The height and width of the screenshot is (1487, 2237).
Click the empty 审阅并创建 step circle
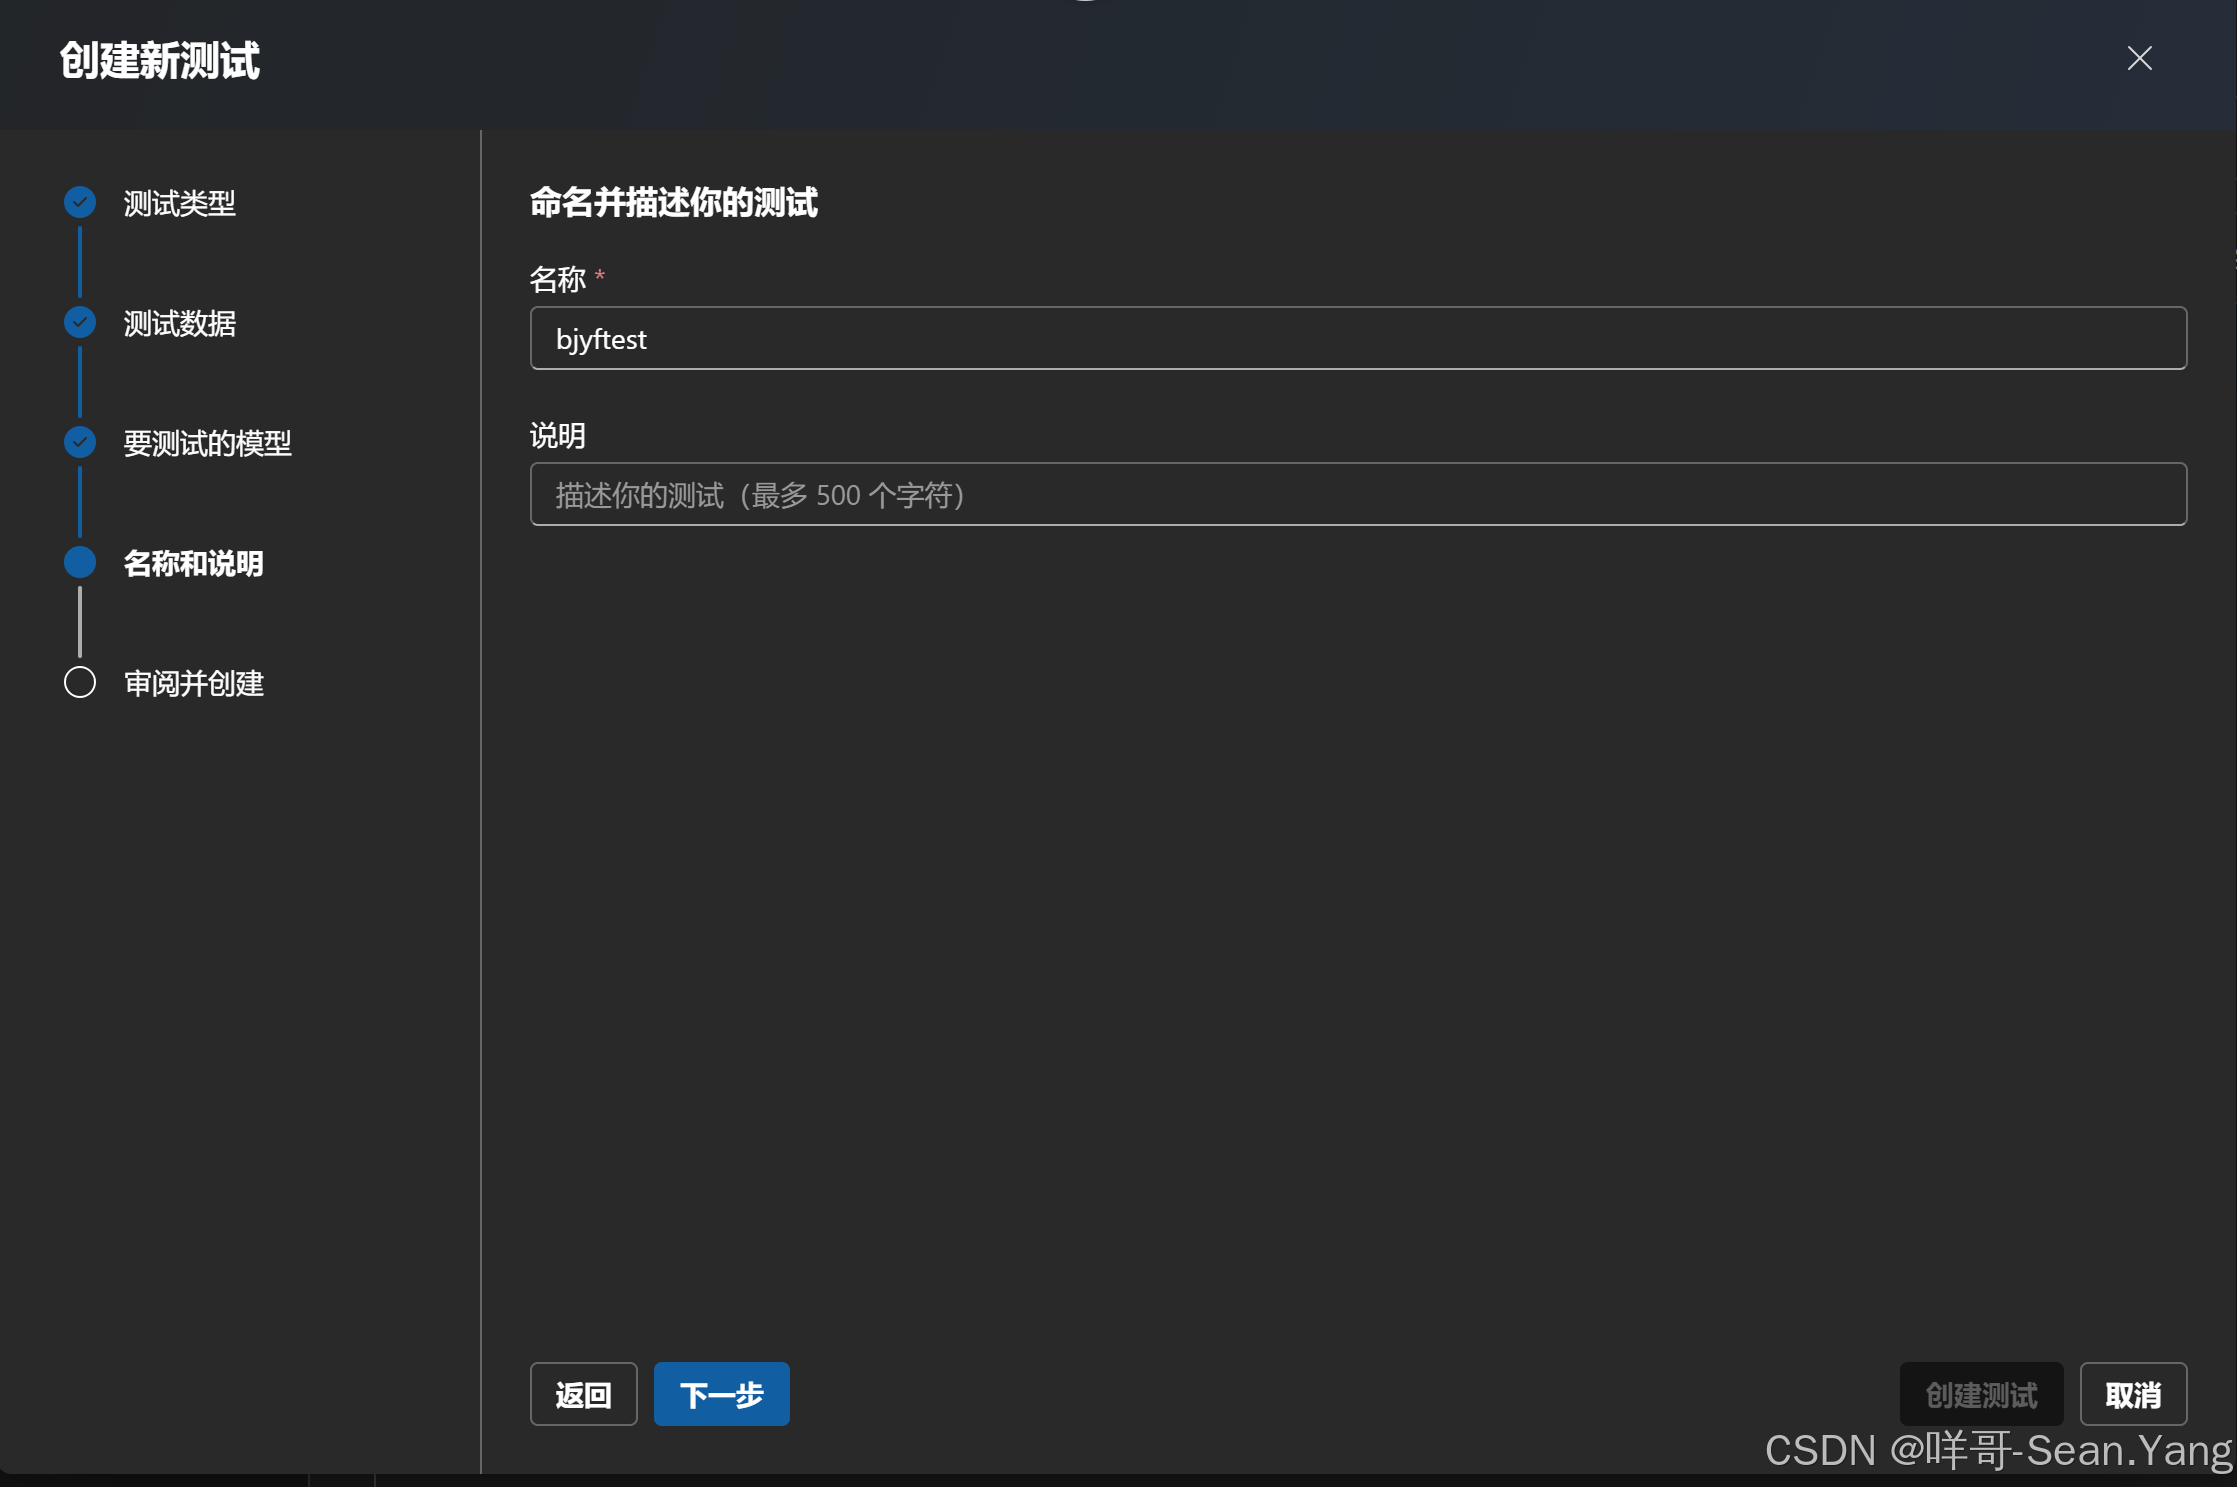pyautogui.click(x=80, y=683)
